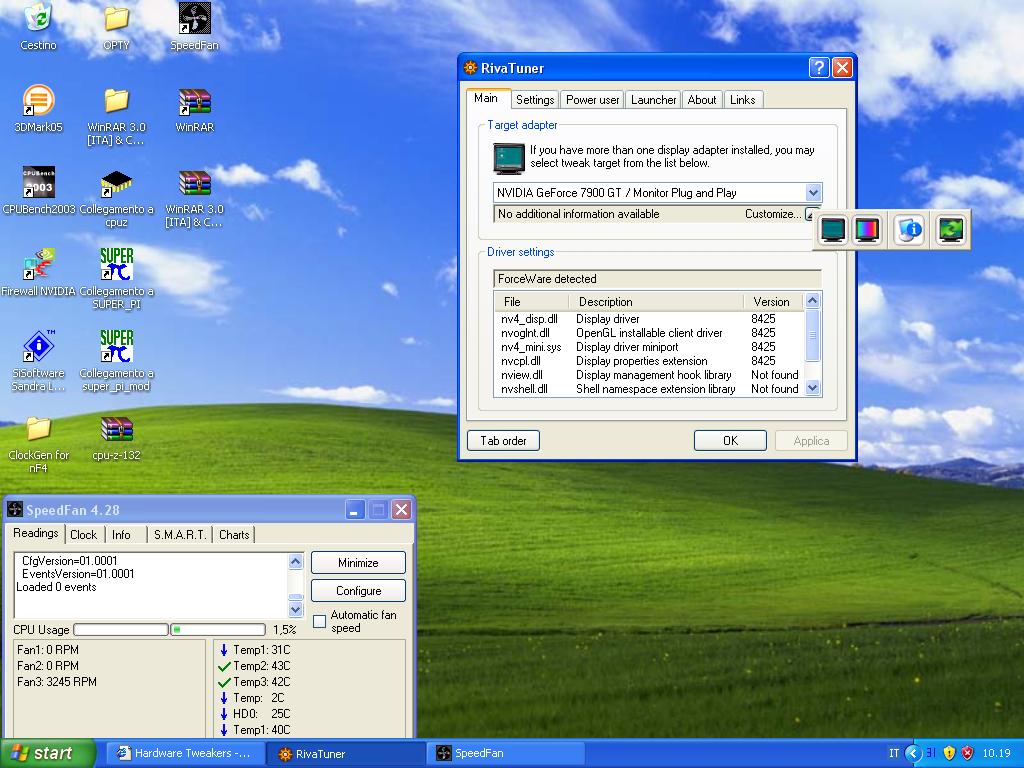Image resolution: width=1024 pixels, height=768 pixels.
Task: Click RivaTuner low-level system settings monitor icon
Action: 833,230
